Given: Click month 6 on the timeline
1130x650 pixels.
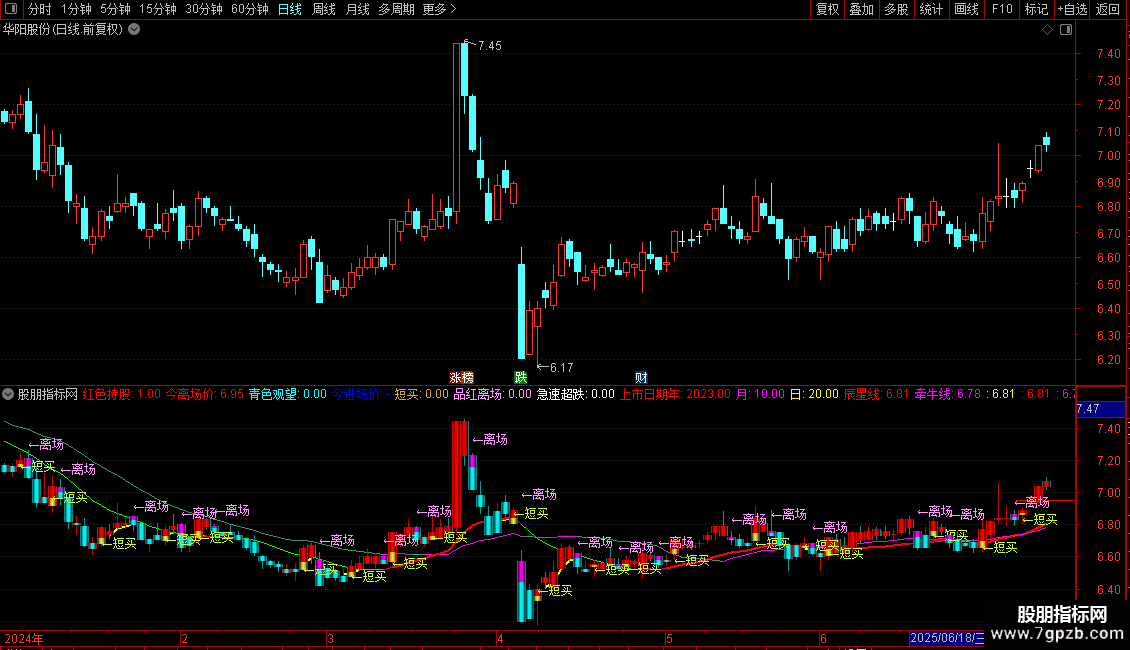Looking at the screenshot, I should [x=822, y=638].
